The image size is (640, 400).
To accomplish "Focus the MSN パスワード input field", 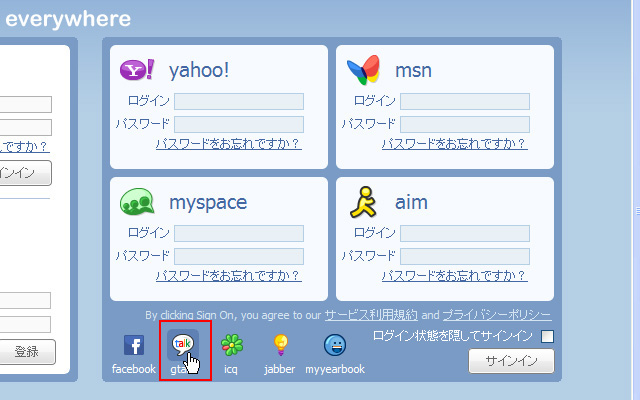I will point(465,124).
